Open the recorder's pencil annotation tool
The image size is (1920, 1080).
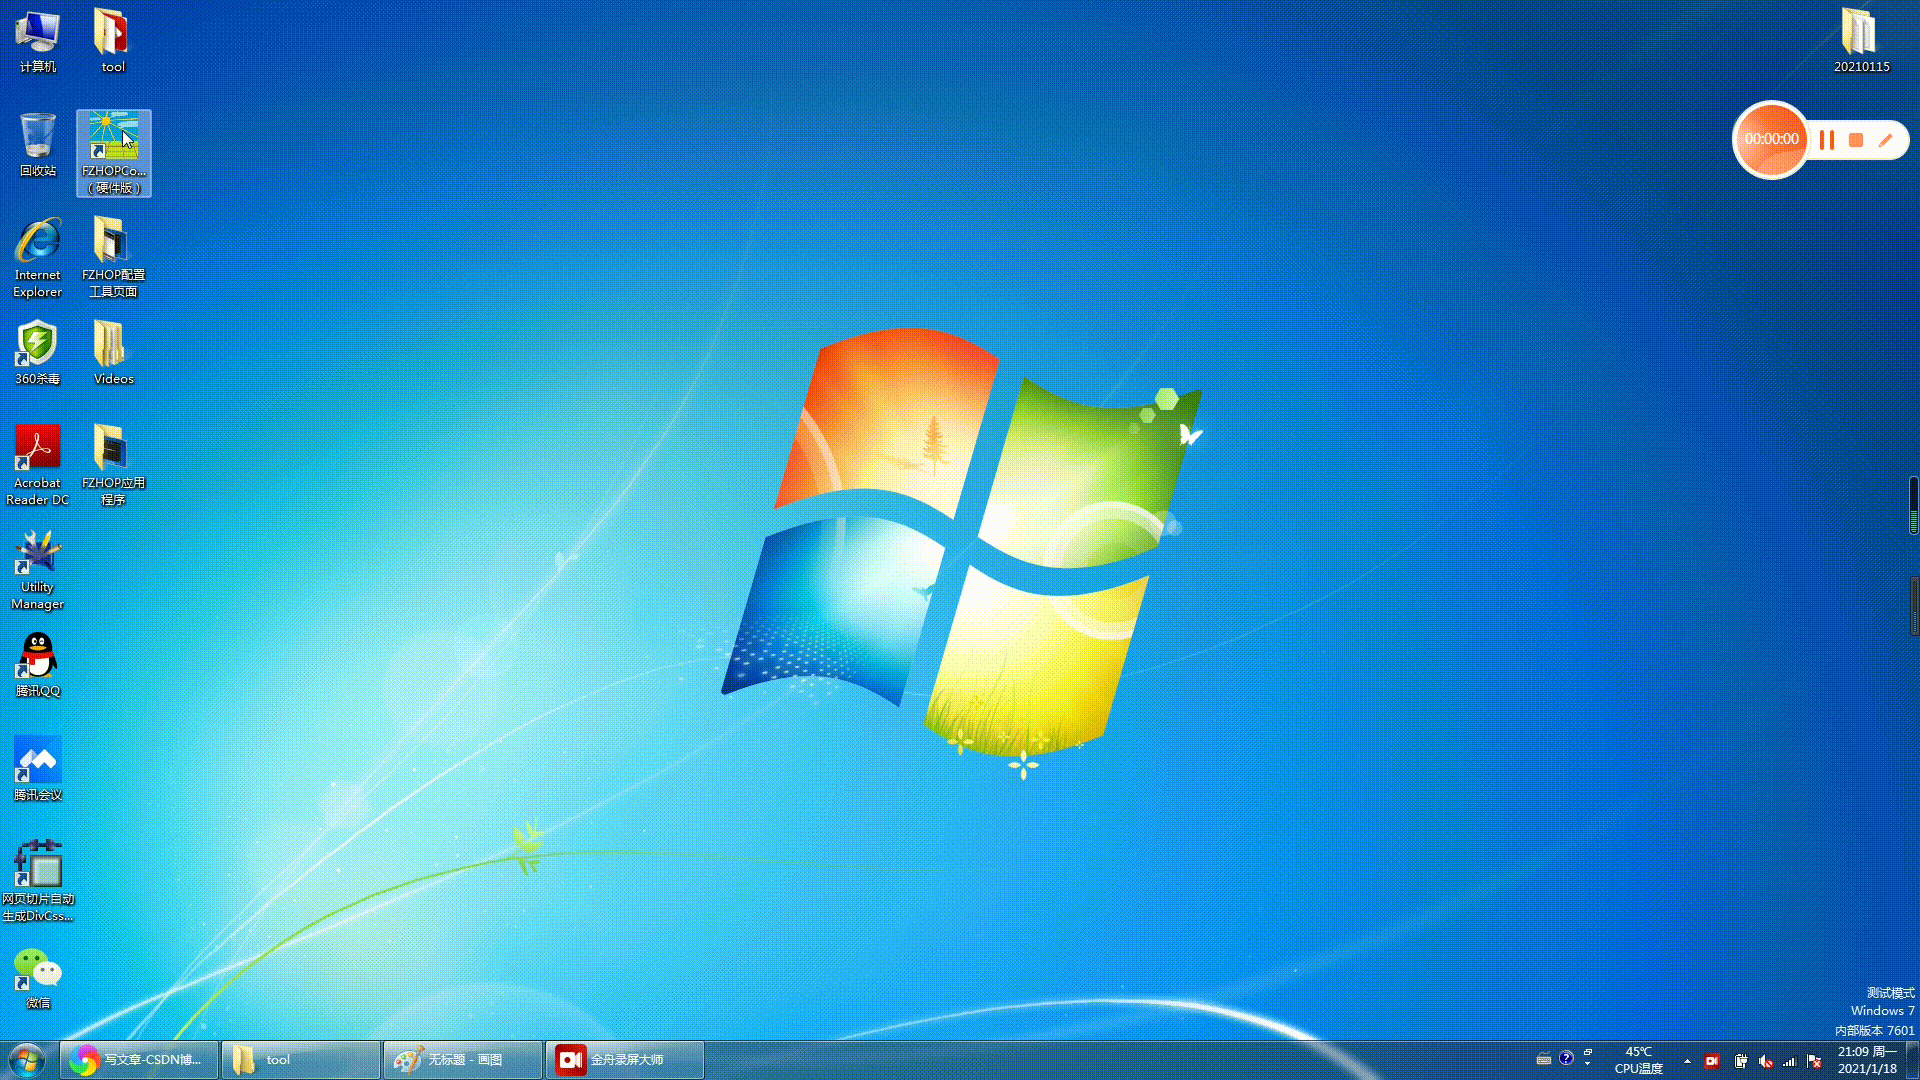1886,140
